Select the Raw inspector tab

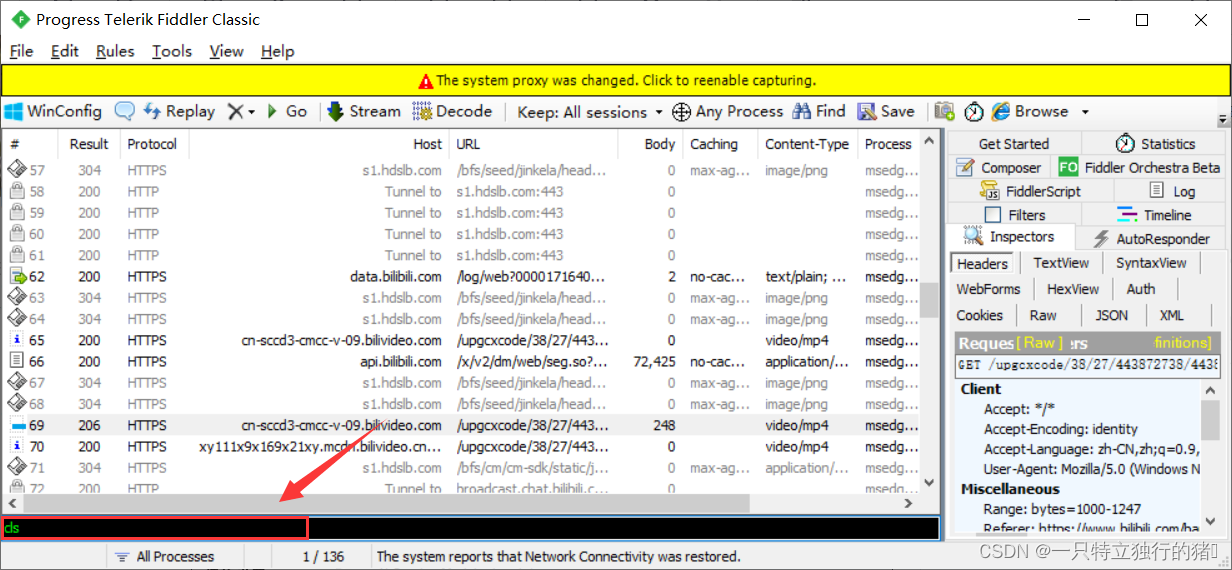coord(1043,315)
